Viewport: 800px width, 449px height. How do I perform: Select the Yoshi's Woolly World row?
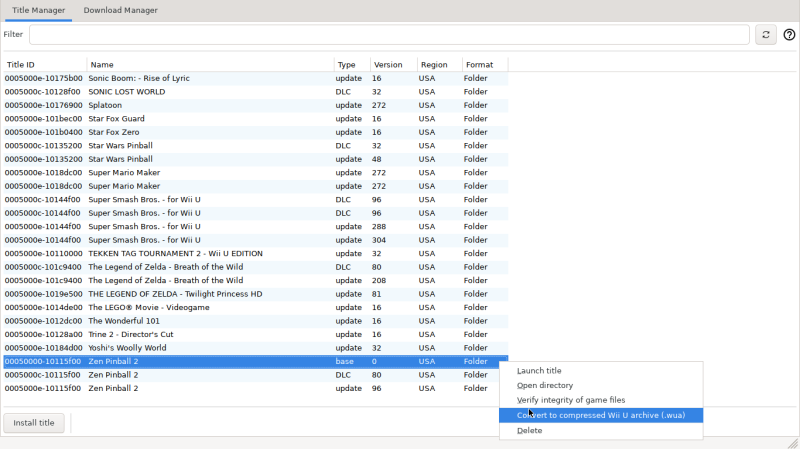click(x=256, y=348)
